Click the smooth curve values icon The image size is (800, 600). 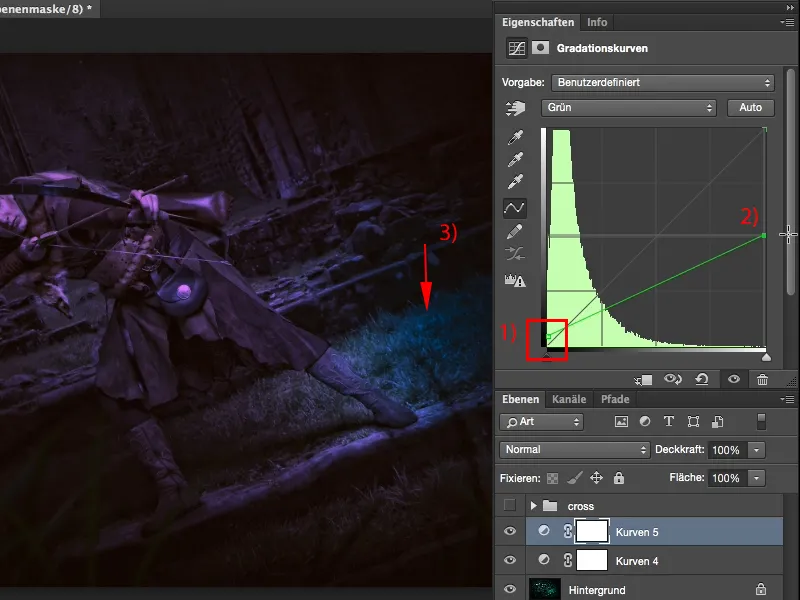(515, 254)
